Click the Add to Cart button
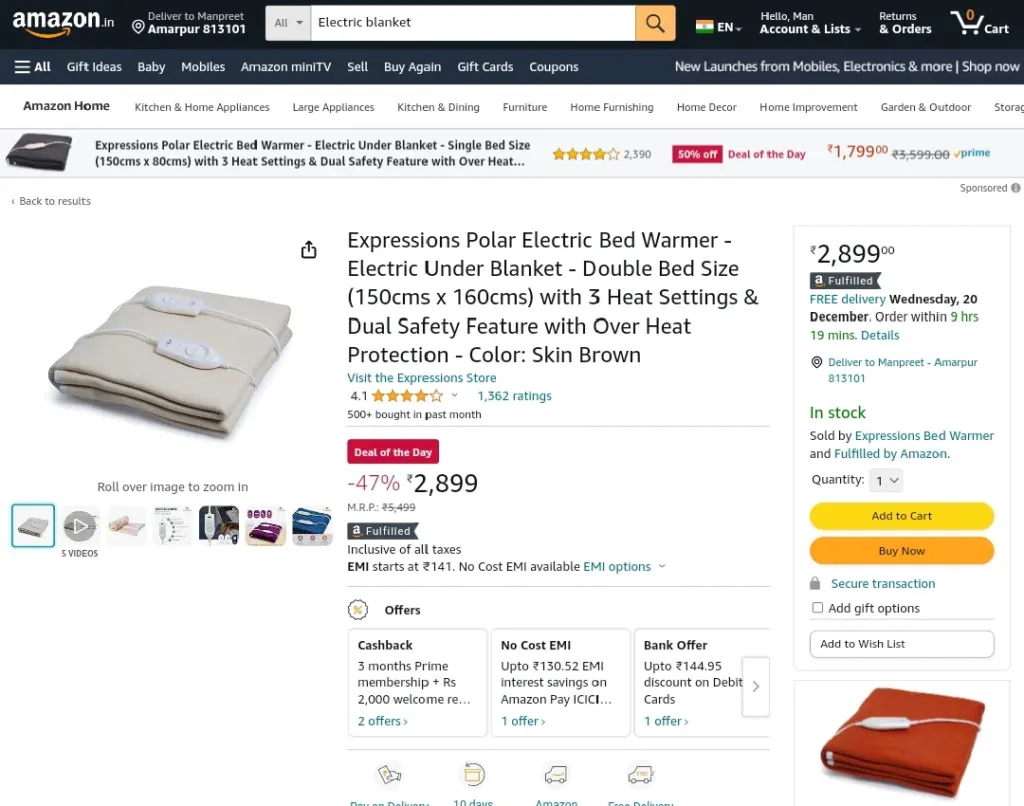Viewport: 1024px width, 806px height. (x=902, y=516)
